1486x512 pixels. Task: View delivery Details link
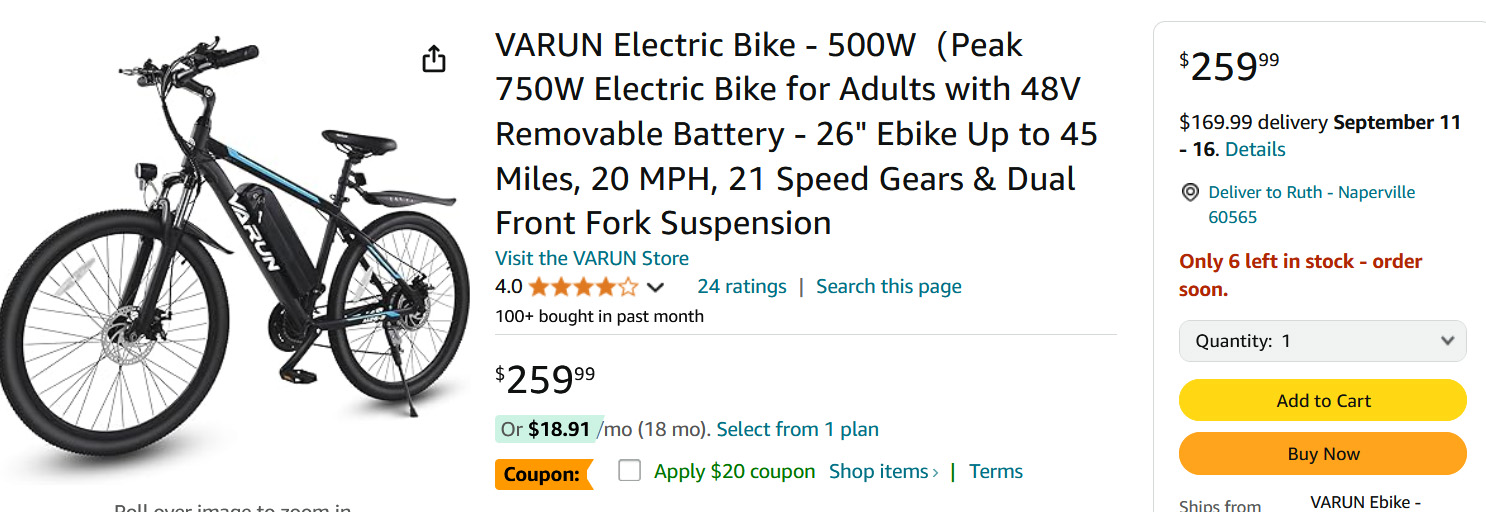click(1255, 150)
